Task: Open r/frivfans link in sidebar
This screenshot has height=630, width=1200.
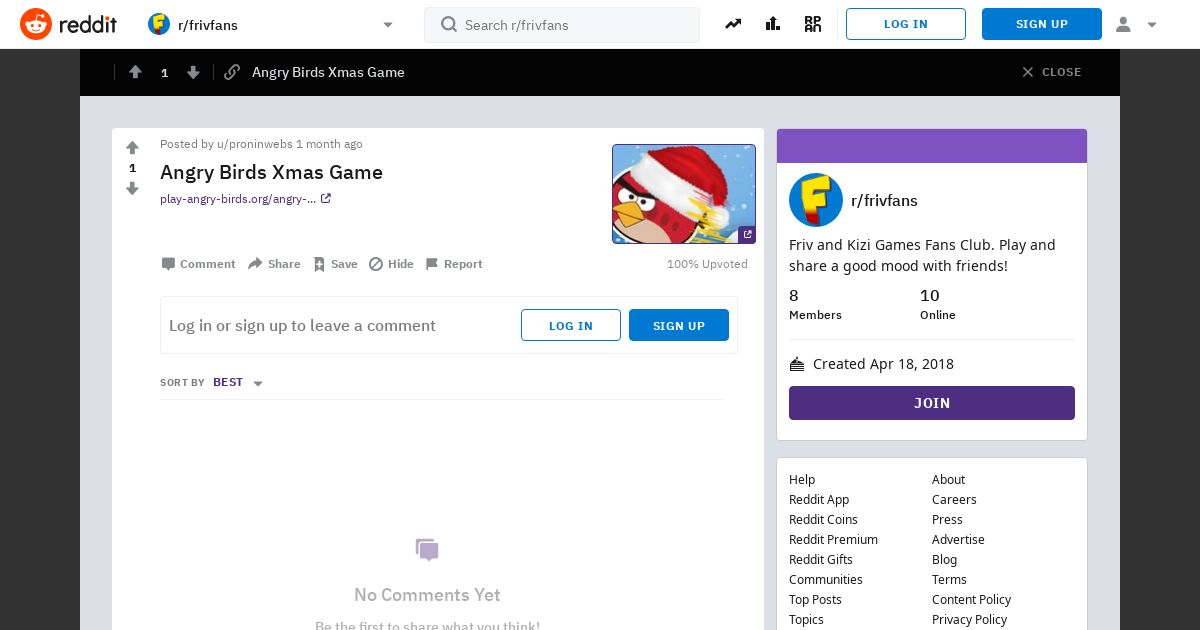Action: (884, 200)
